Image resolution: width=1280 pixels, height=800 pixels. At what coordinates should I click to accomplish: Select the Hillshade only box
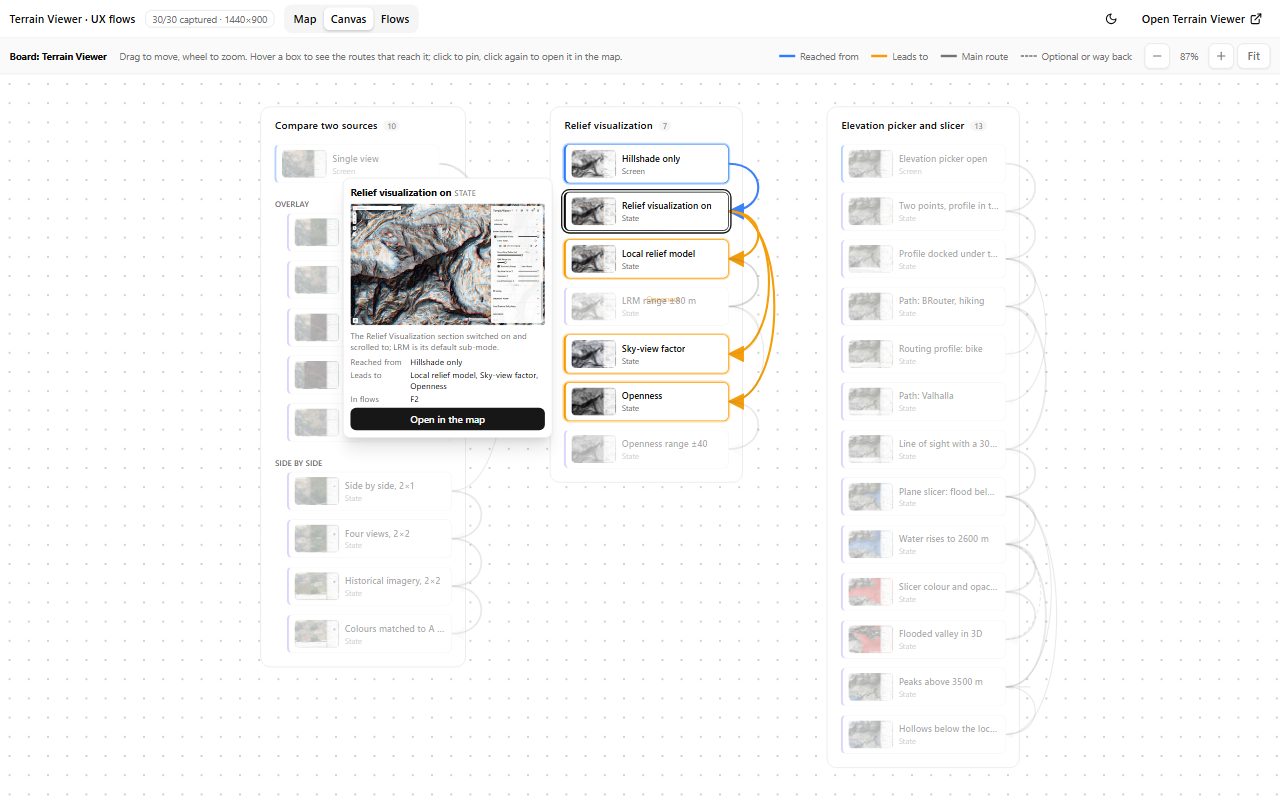(646, 164)
